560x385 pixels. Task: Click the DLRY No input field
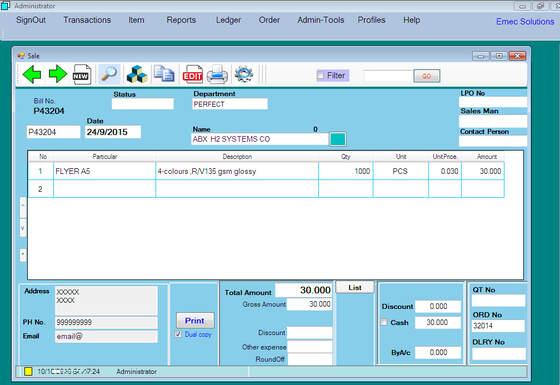tap(499, 354)
